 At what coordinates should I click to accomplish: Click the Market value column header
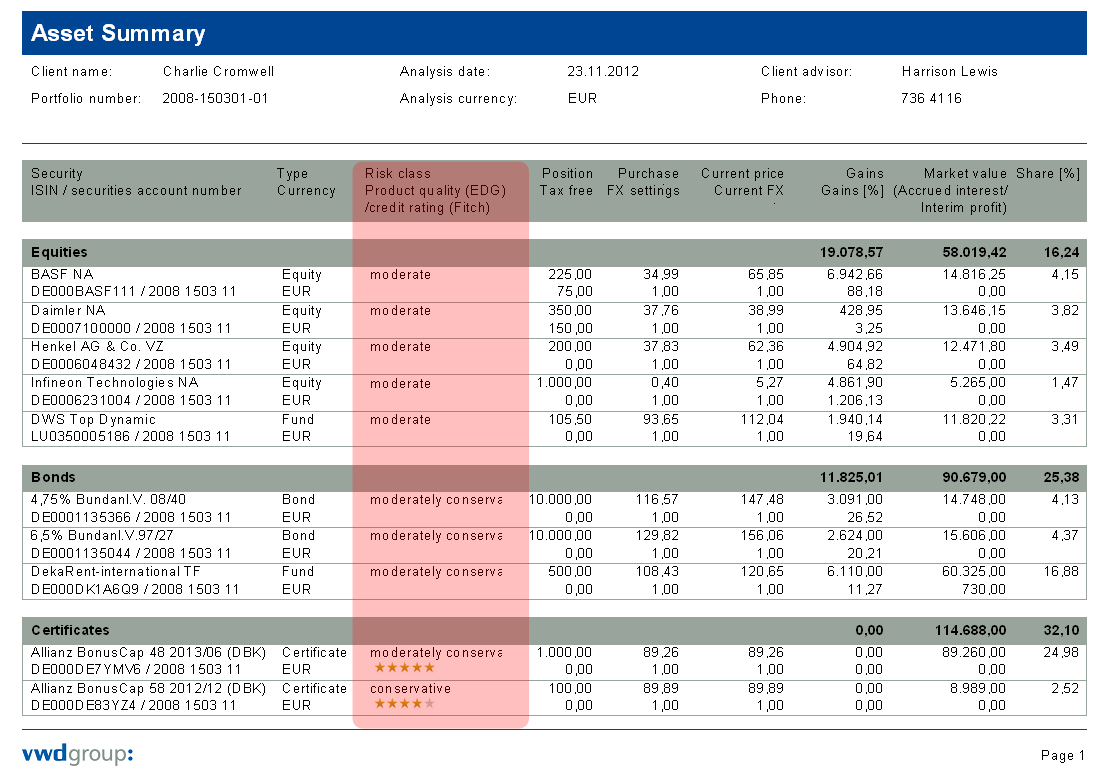[965, 174]
